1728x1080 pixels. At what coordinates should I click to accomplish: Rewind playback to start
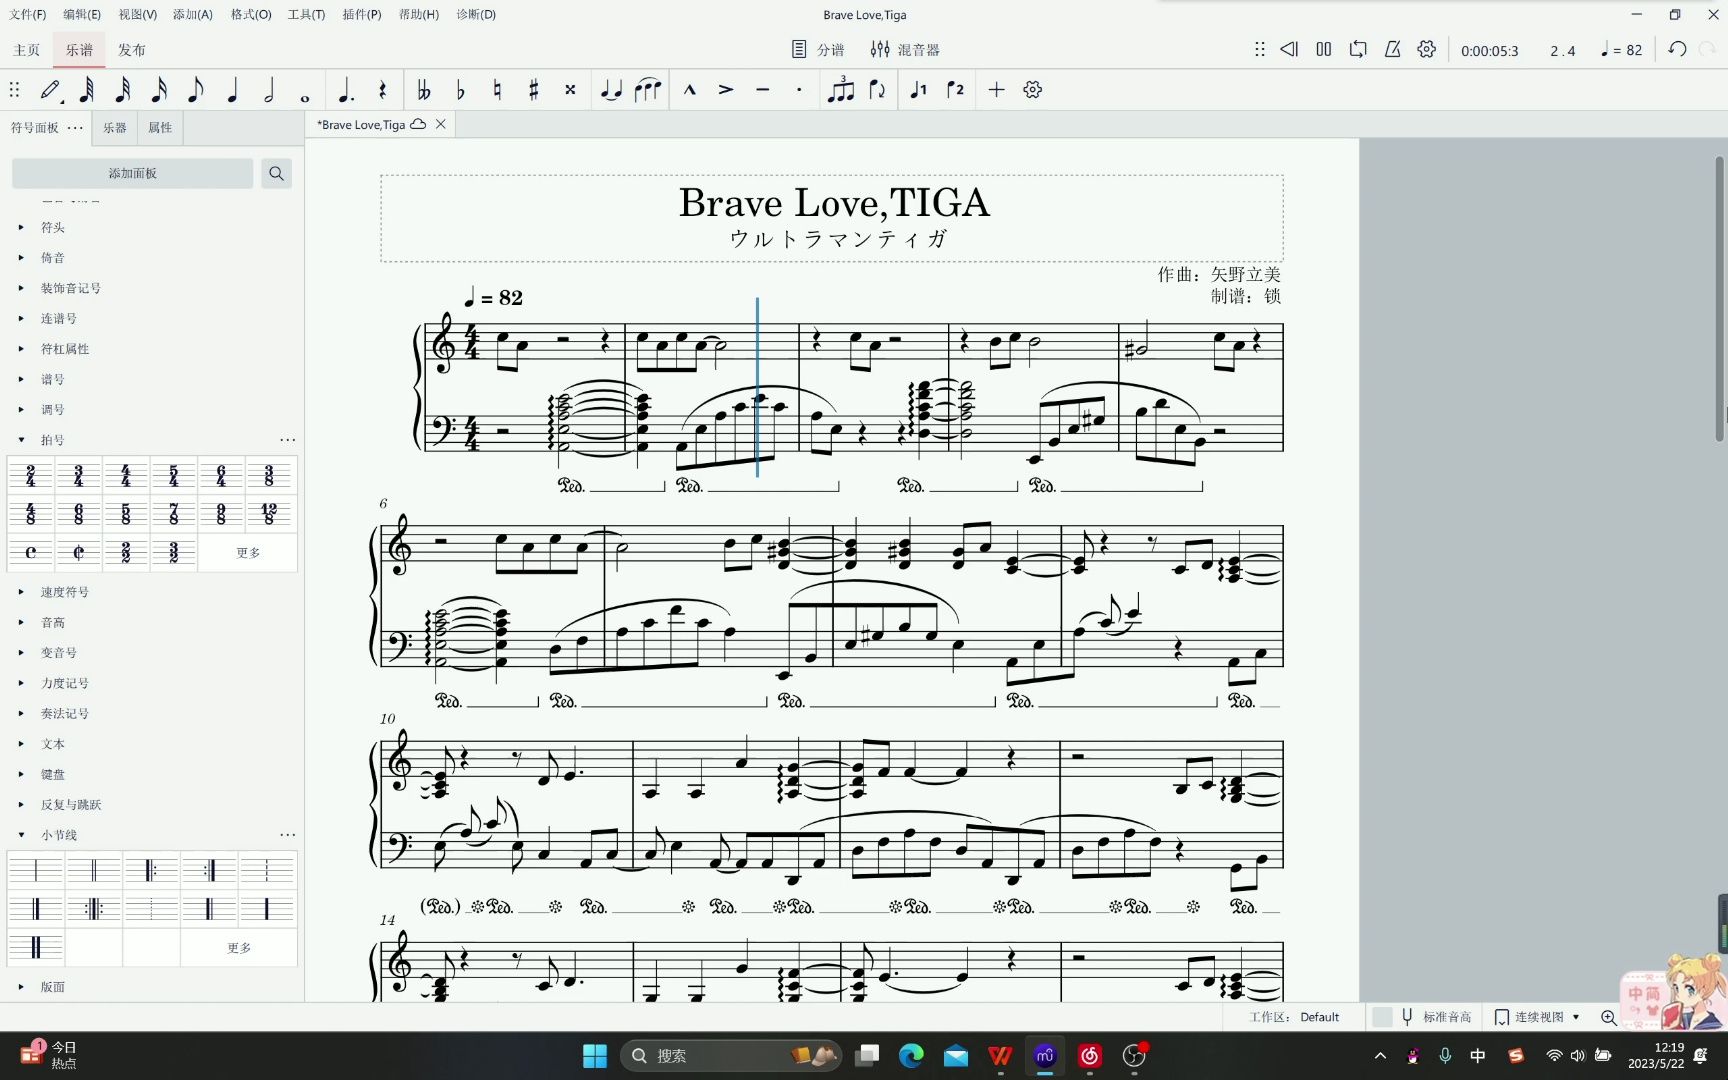[1289, 49]
